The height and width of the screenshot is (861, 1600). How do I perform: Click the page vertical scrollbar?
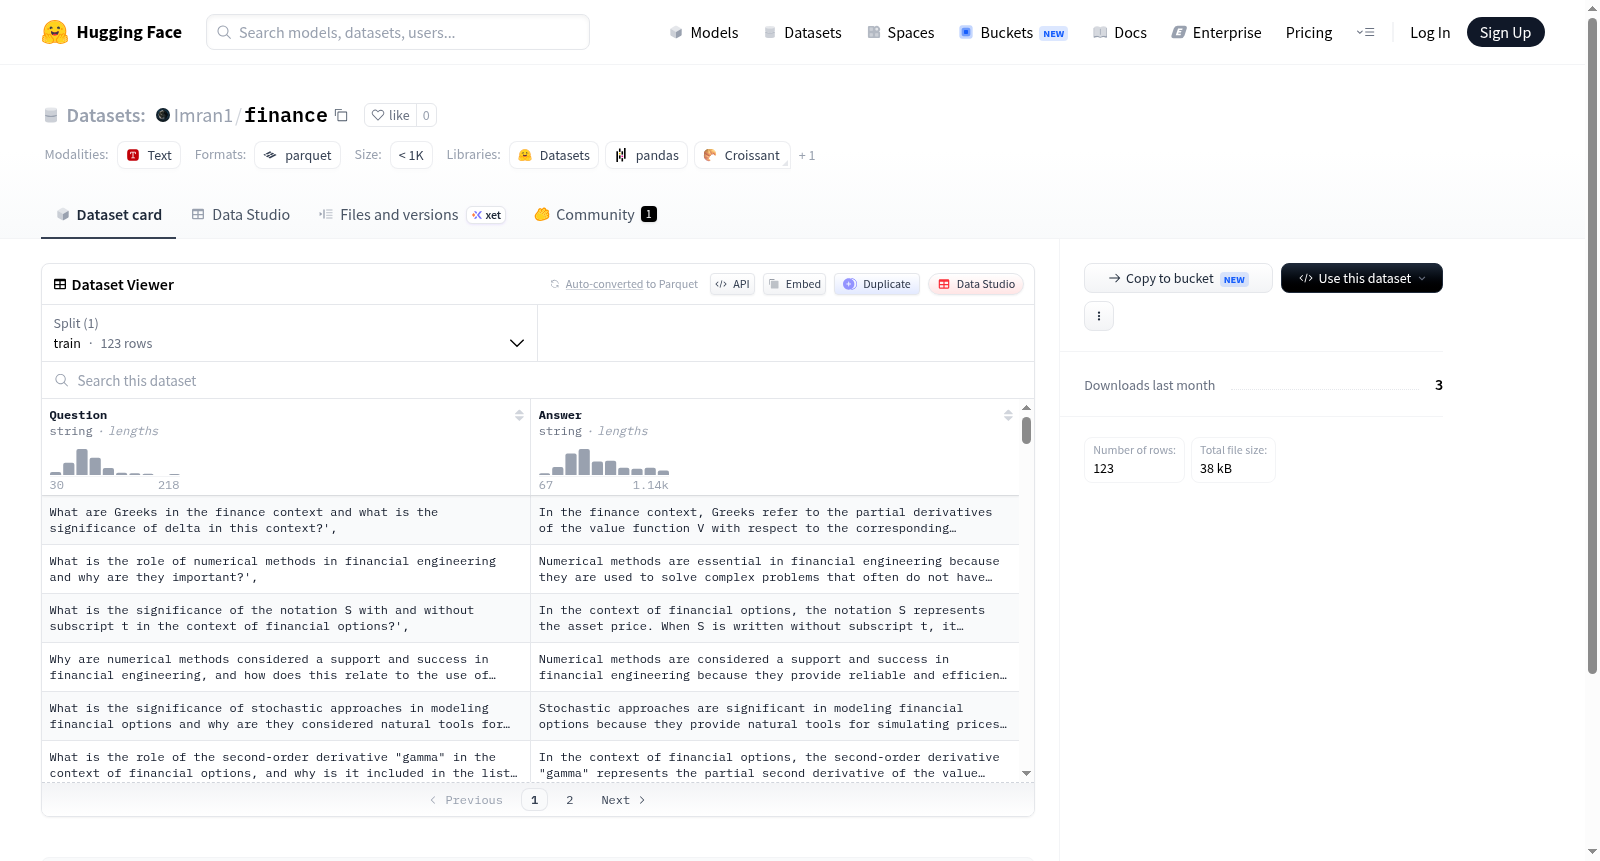[x=1592, y=345]
